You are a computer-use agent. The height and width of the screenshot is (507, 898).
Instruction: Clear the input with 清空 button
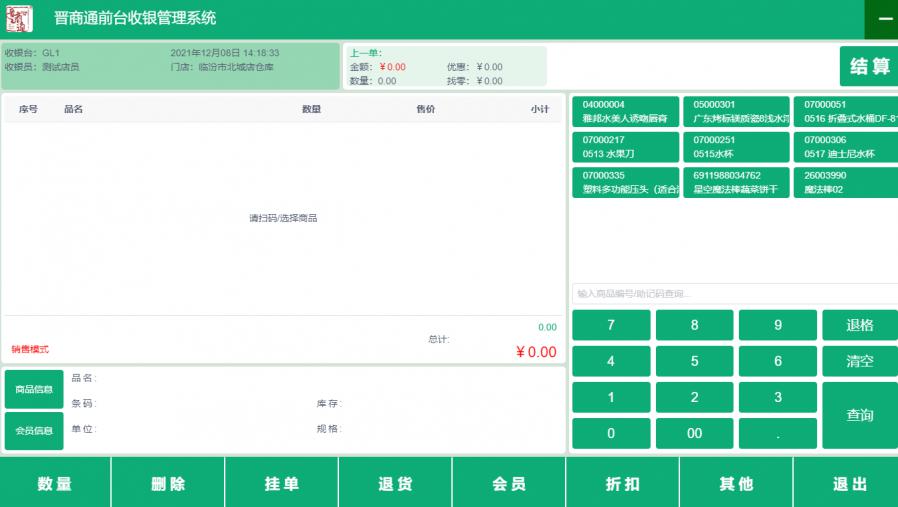point(859,361)
